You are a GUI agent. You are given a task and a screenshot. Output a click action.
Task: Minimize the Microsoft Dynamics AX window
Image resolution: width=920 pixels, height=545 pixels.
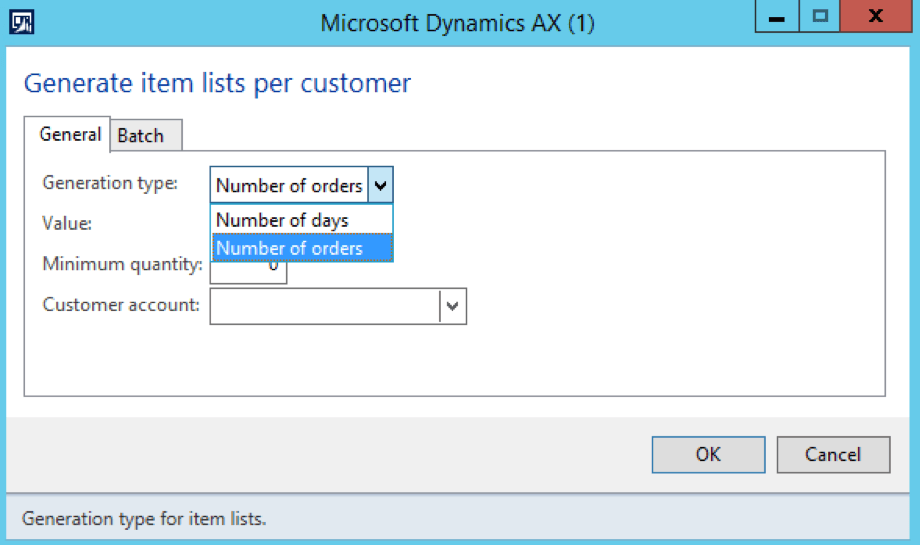click(x=776, y=17)
